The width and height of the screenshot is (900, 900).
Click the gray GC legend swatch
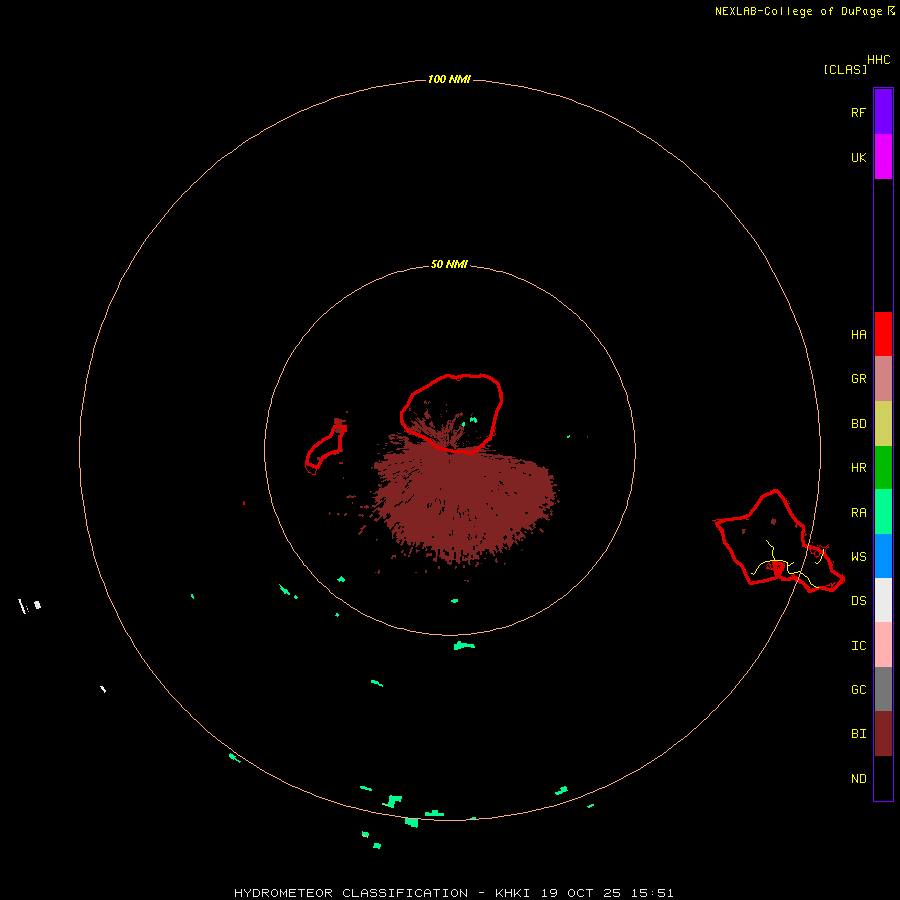click(x=883, y=689)
